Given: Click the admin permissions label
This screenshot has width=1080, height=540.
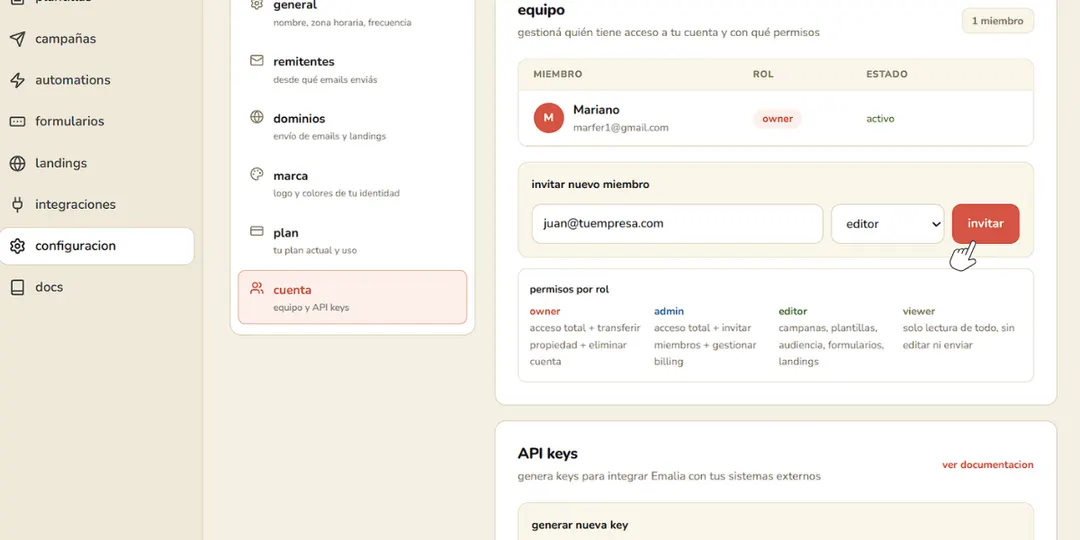Looking at the screenshot, I should (669, 311).
